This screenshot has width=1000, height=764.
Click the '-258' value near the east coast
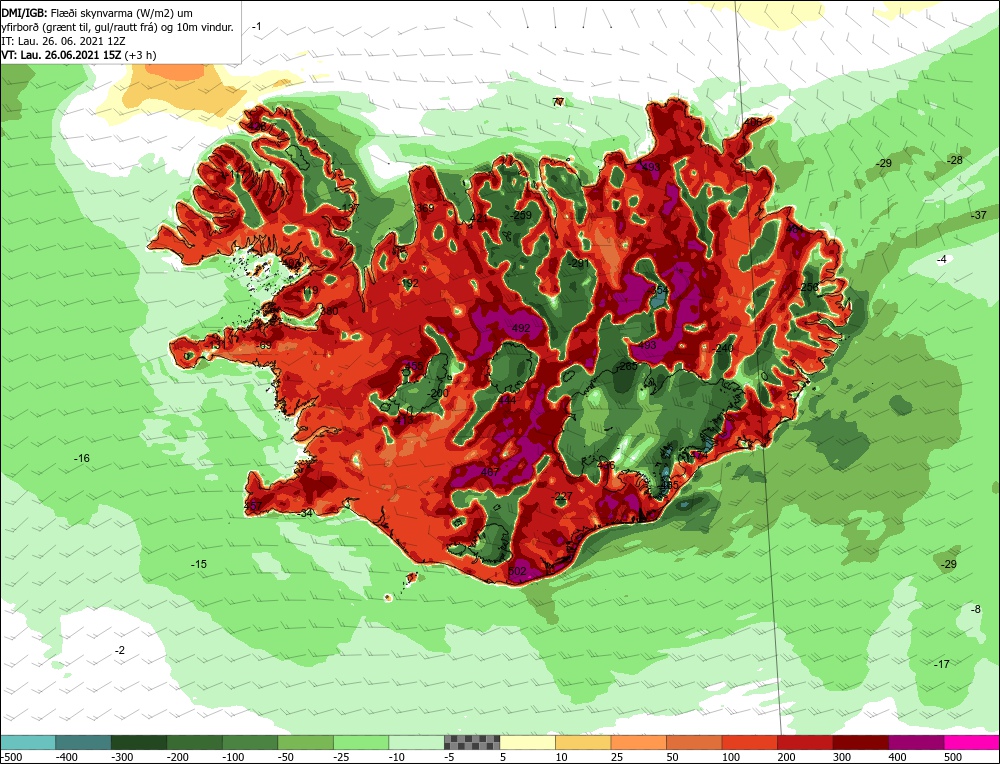808,287
